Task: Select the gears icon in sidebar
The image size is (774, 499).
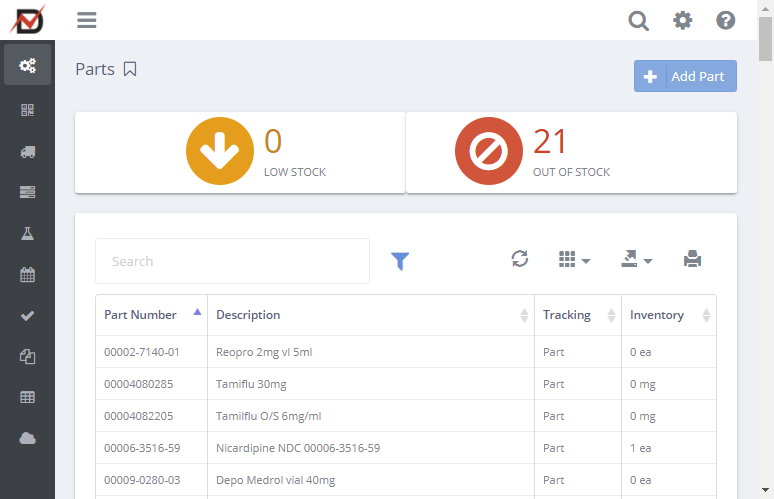Action: coord(28,65)
